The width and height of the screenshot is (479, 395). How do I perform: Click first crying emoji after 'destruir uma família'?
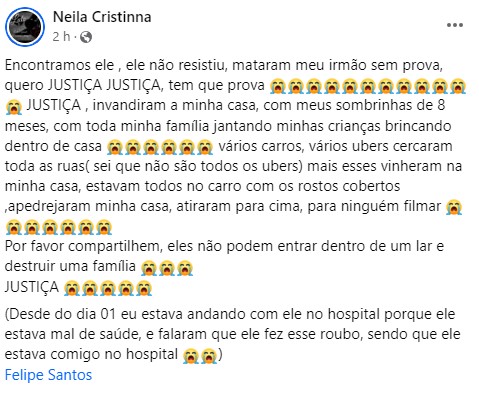point(149,268)
